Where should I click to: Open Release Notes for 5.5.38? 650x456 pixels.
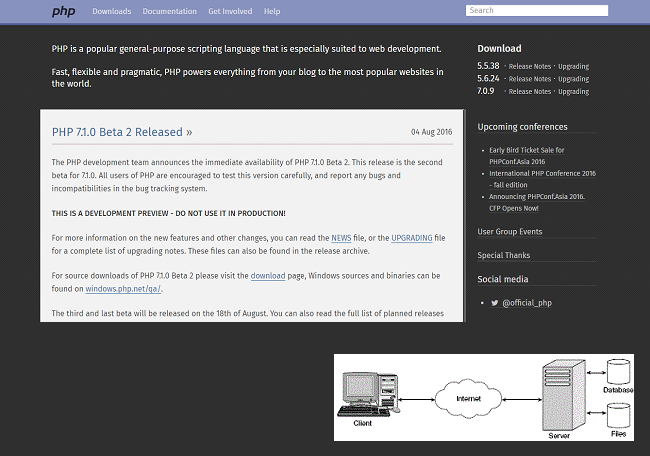(x=530, y=66)
